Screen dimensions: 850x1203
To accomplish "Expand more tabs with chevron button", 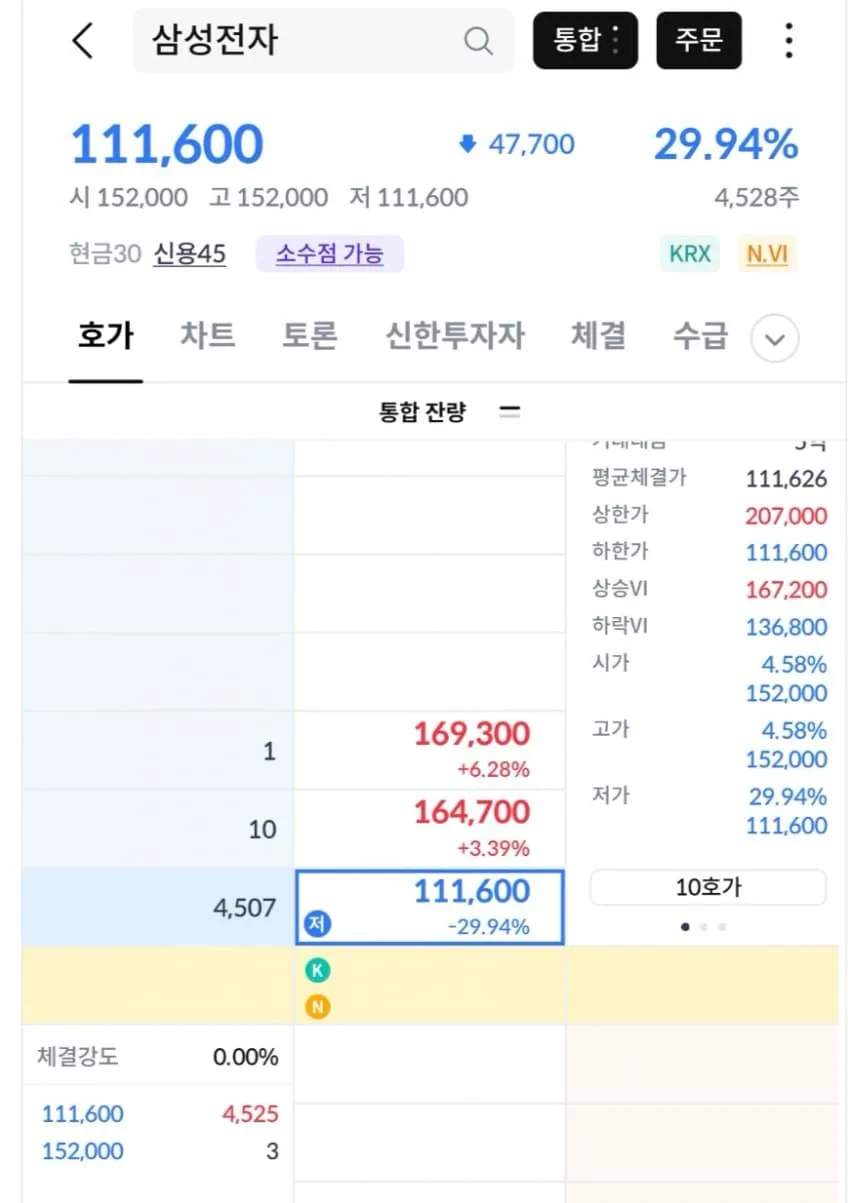I will [775, 340].
